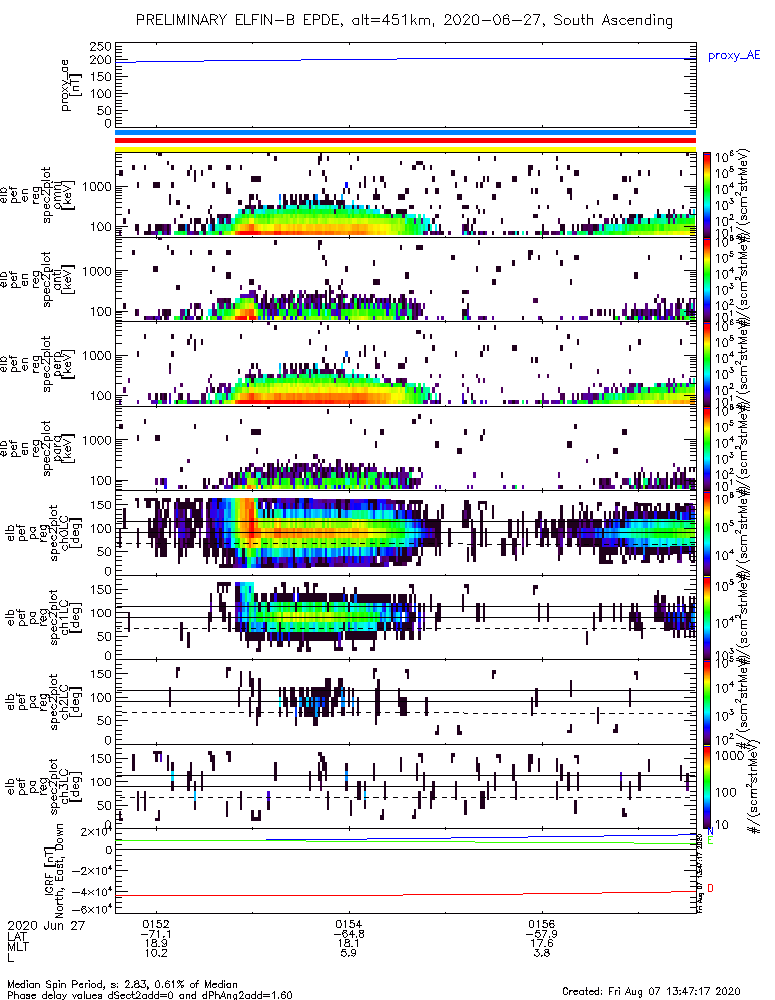Viewport: 775px width, 1000px height.
Task: Click the dashed line in the ch0LC panel
Action: click(406, 543)
